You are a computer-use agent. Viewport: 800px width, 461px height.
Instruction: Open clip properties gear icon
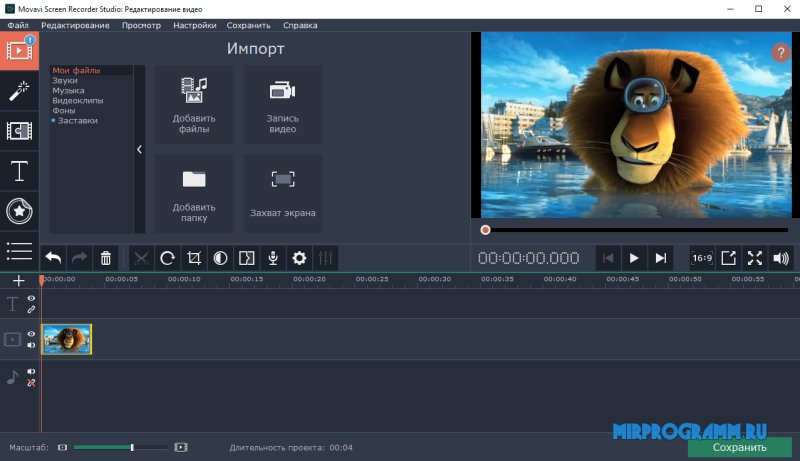(298, 258)
